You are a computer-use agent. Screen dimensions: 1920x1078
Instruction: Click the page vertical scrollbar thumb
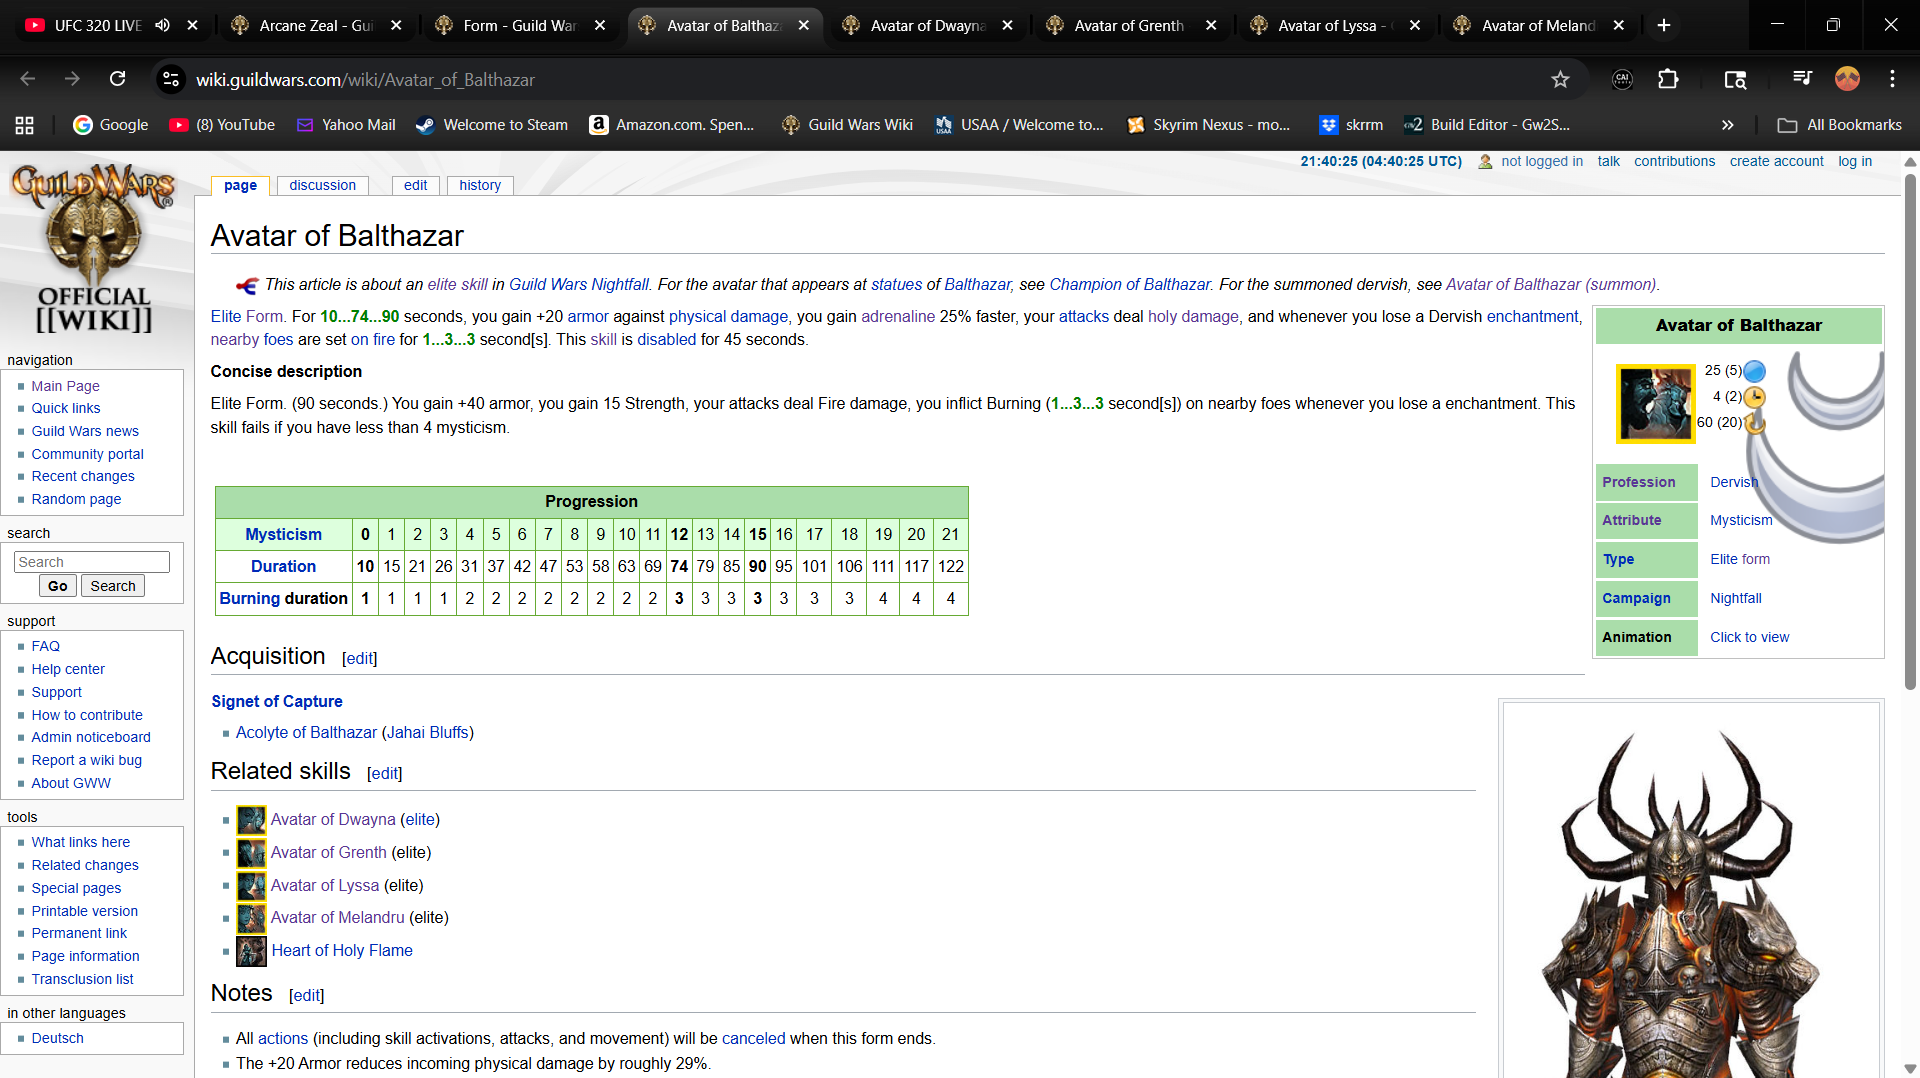coord(1910,430)
